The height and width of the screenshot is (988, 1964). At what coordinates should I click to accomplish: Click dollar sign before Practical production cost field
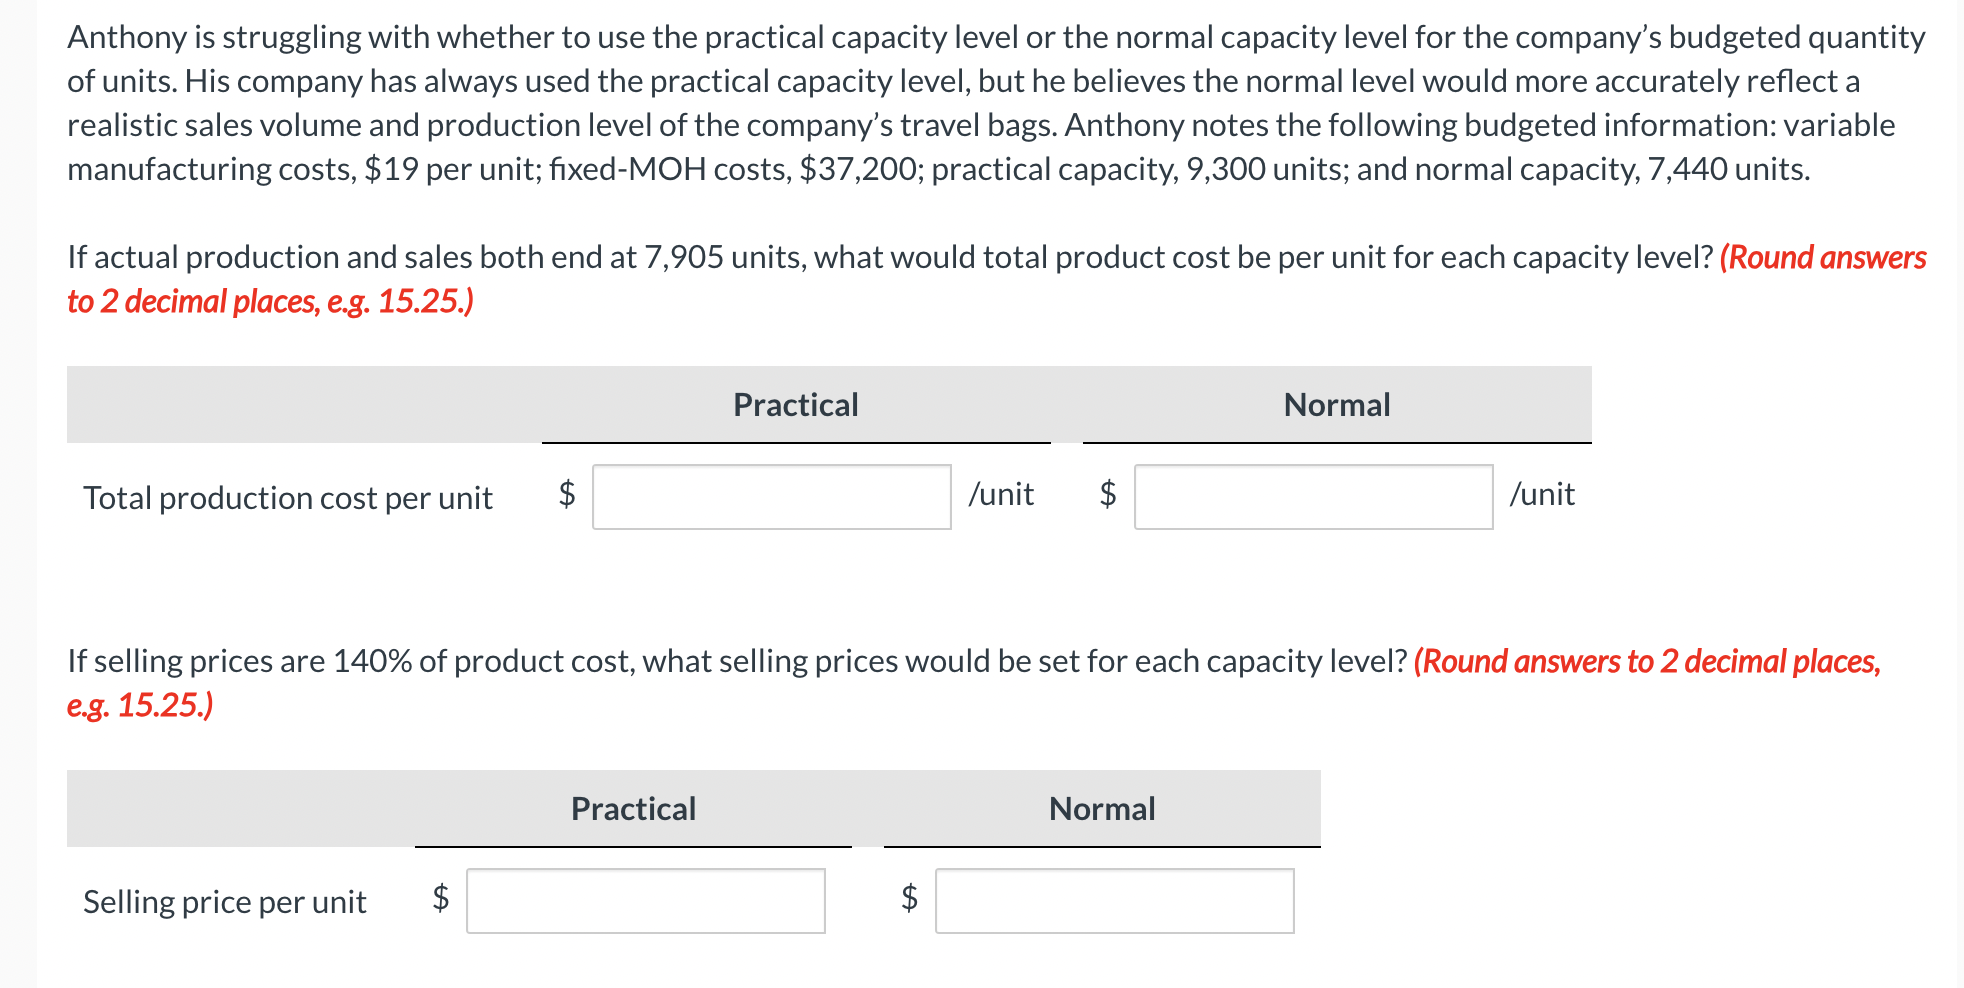point(567,494)
